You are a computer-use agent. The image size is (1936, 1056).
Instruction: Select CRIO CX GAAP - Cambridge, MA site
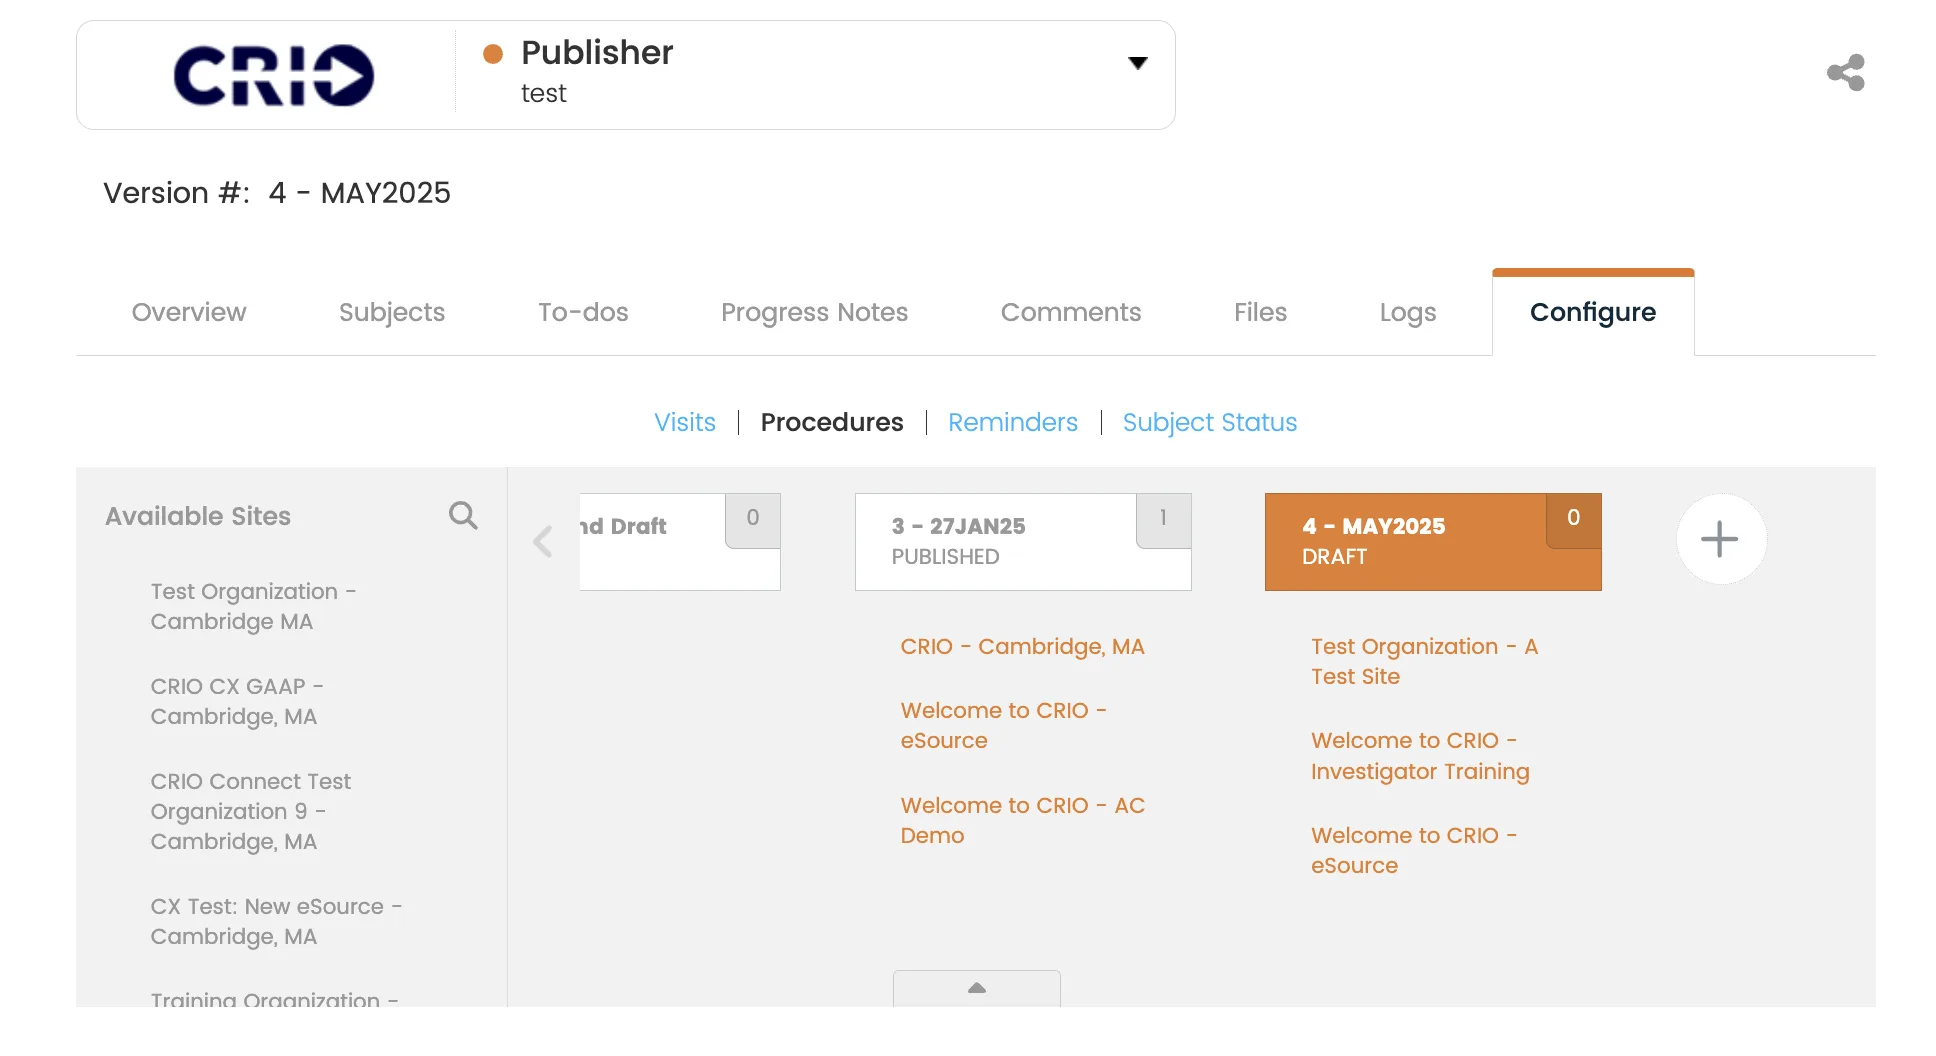tap(236, 701)
